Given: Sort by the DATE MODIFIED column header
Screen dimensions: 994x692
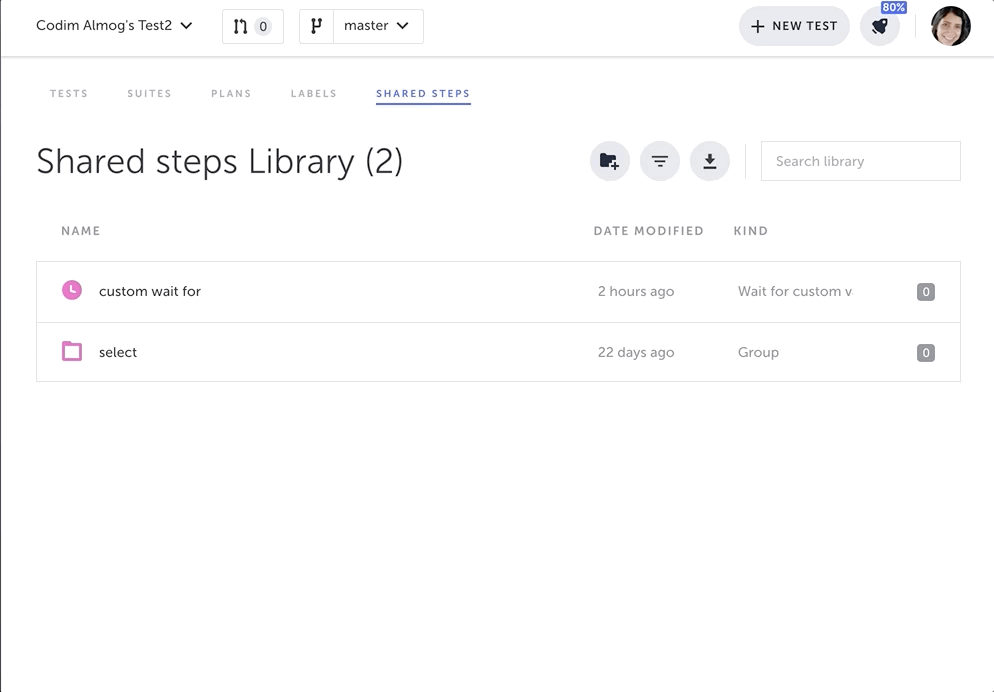Looking at the screenshot, I should click(x=649, y=231).
